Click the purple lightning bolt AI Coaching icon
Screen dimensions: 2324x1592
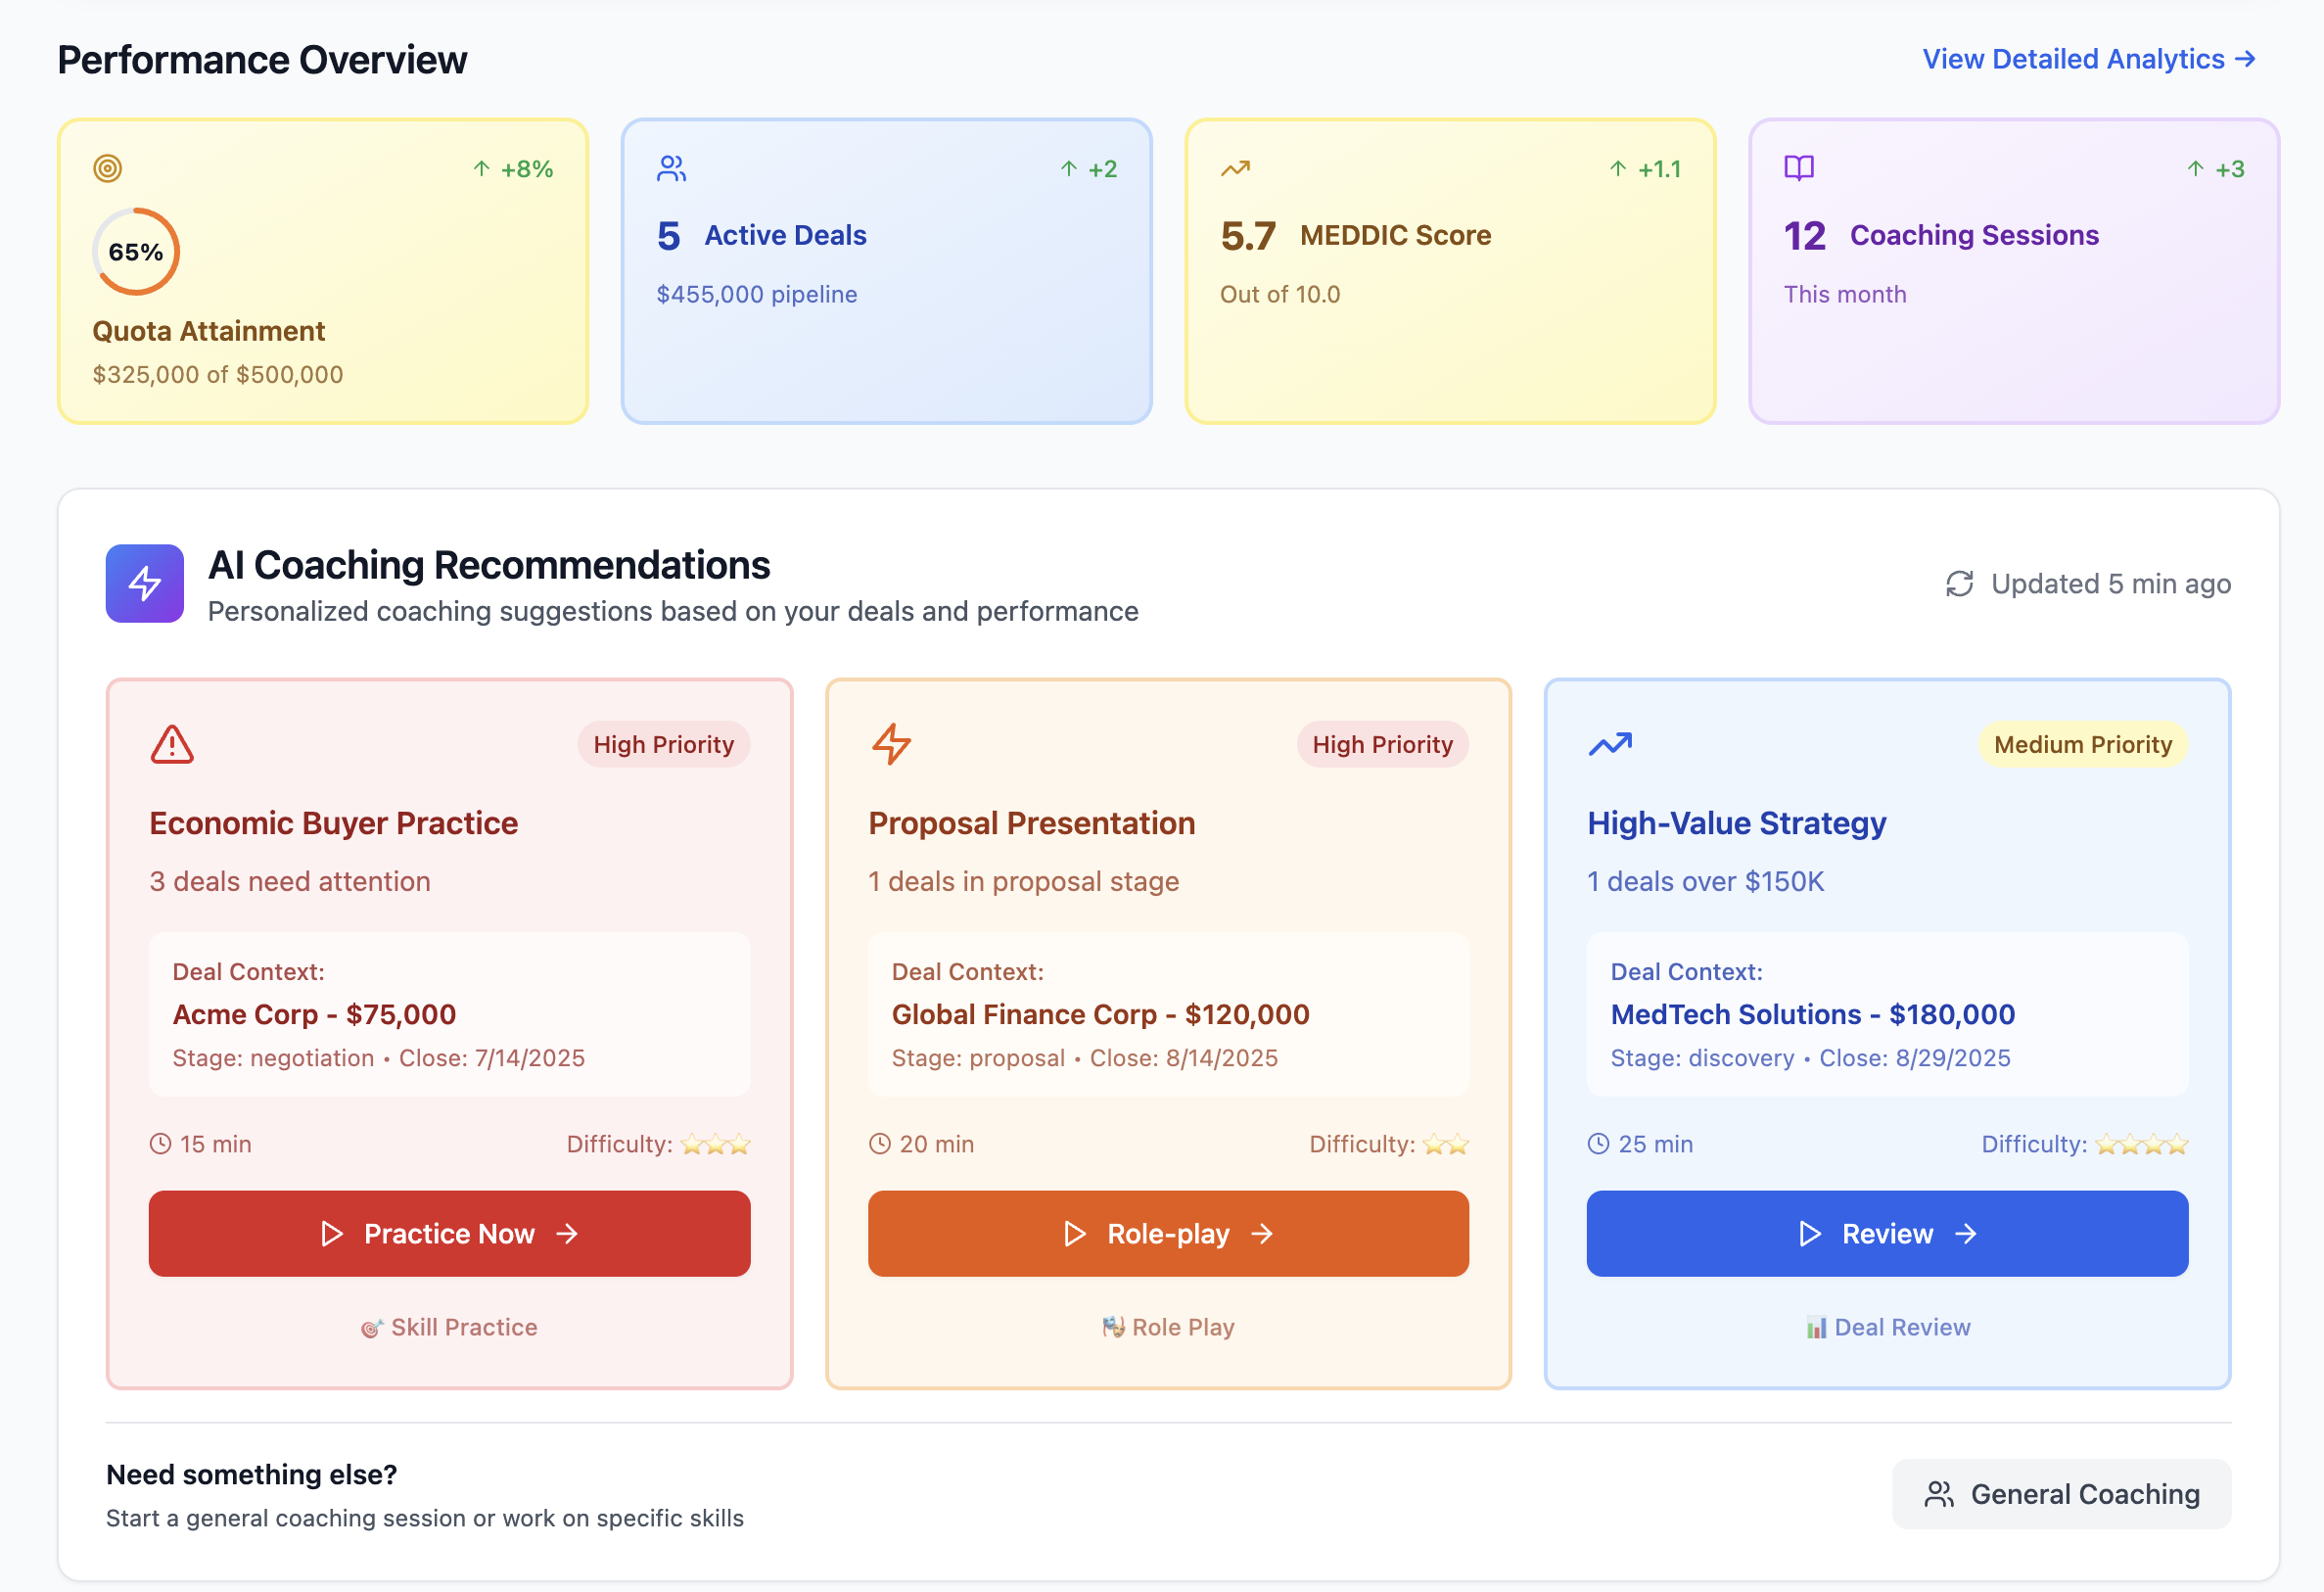[x=145, y=583]
